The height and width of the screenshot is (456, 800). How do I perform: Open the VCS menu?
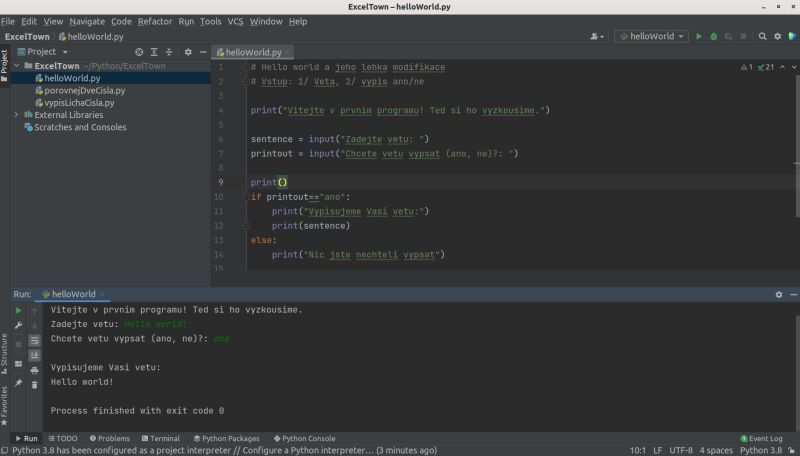pos(235,21)
